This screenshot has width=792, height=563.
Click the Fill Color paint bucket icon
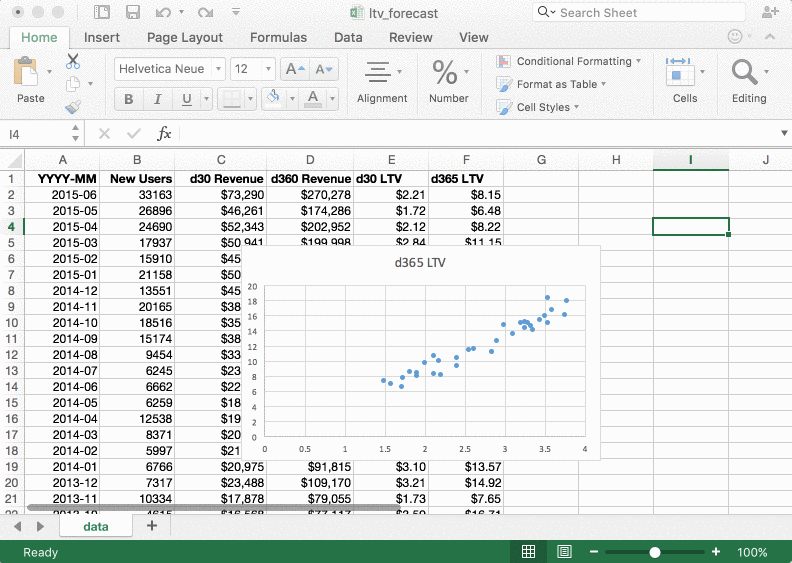coord(273,98)
